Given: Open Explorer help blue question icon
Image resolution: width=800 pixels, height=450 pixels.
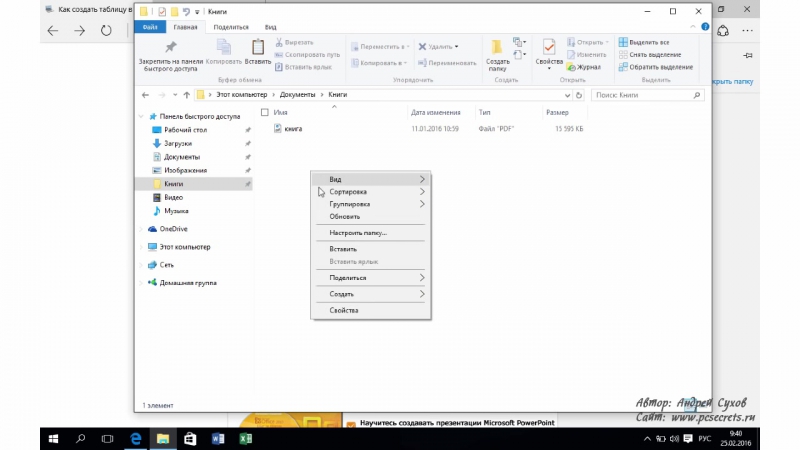Looking at the screenshot, I should point(705,27).
